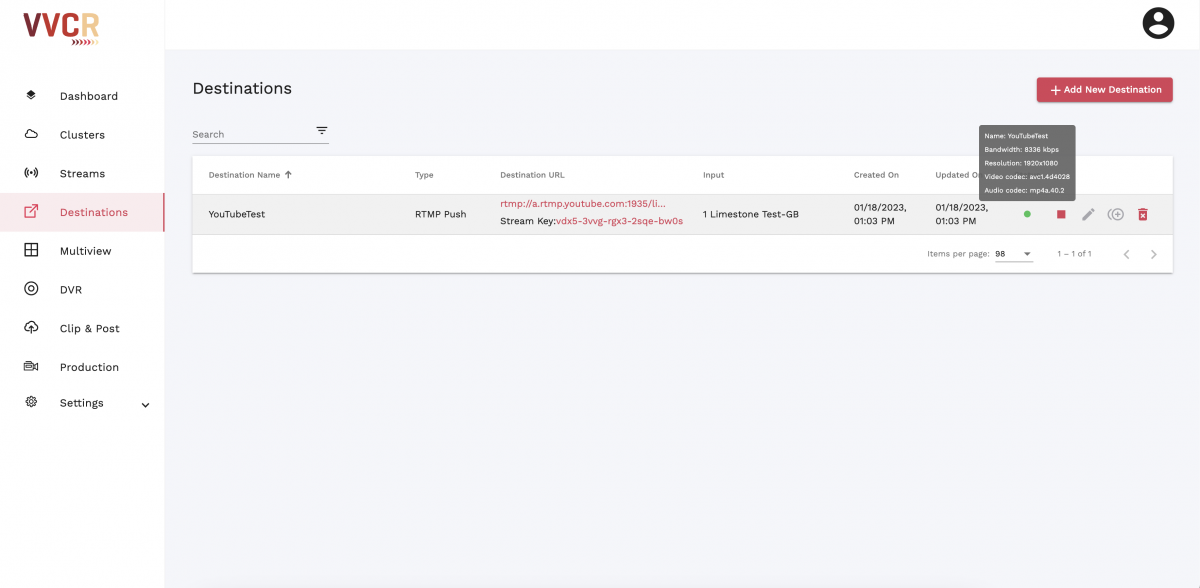This screenshot has height=588, width=1200.
Task: Click the Input column header
Action: click(713, 175)
